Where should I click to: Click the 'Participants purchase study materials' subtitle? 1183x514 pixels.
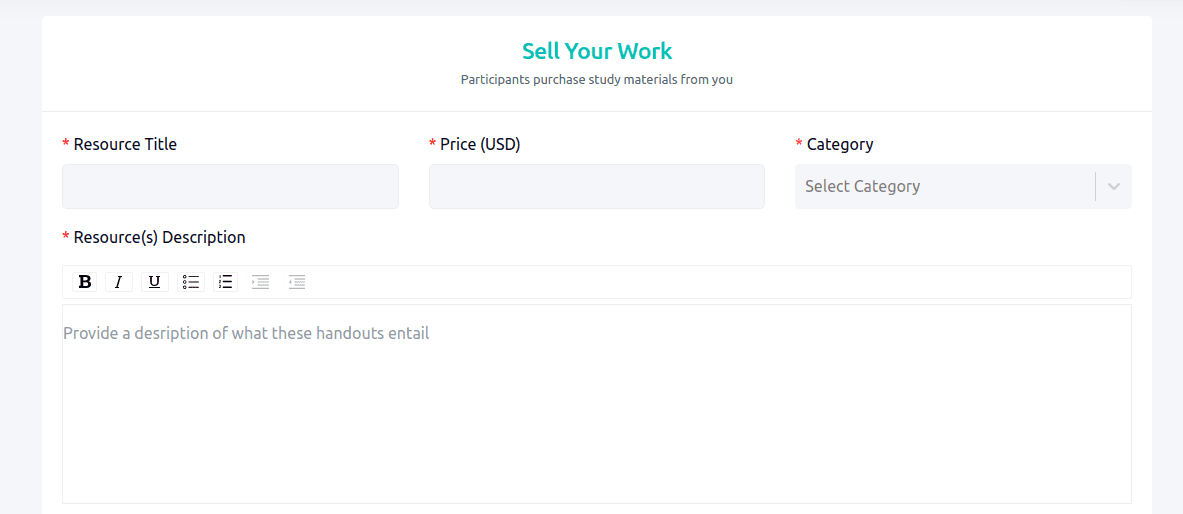click(597, 79)
